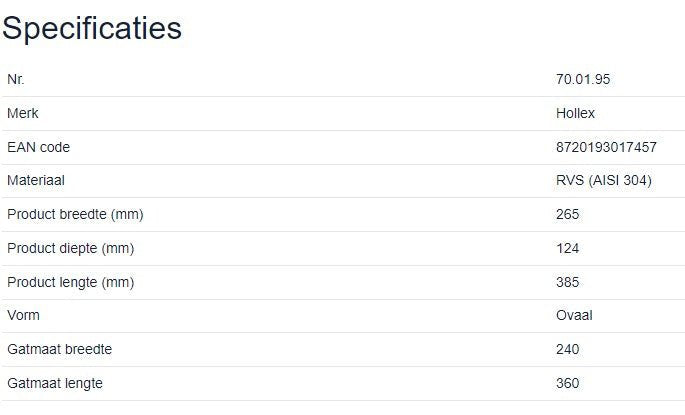Click the EAN code label
The image size is (685, 415).
pos(39,147)
